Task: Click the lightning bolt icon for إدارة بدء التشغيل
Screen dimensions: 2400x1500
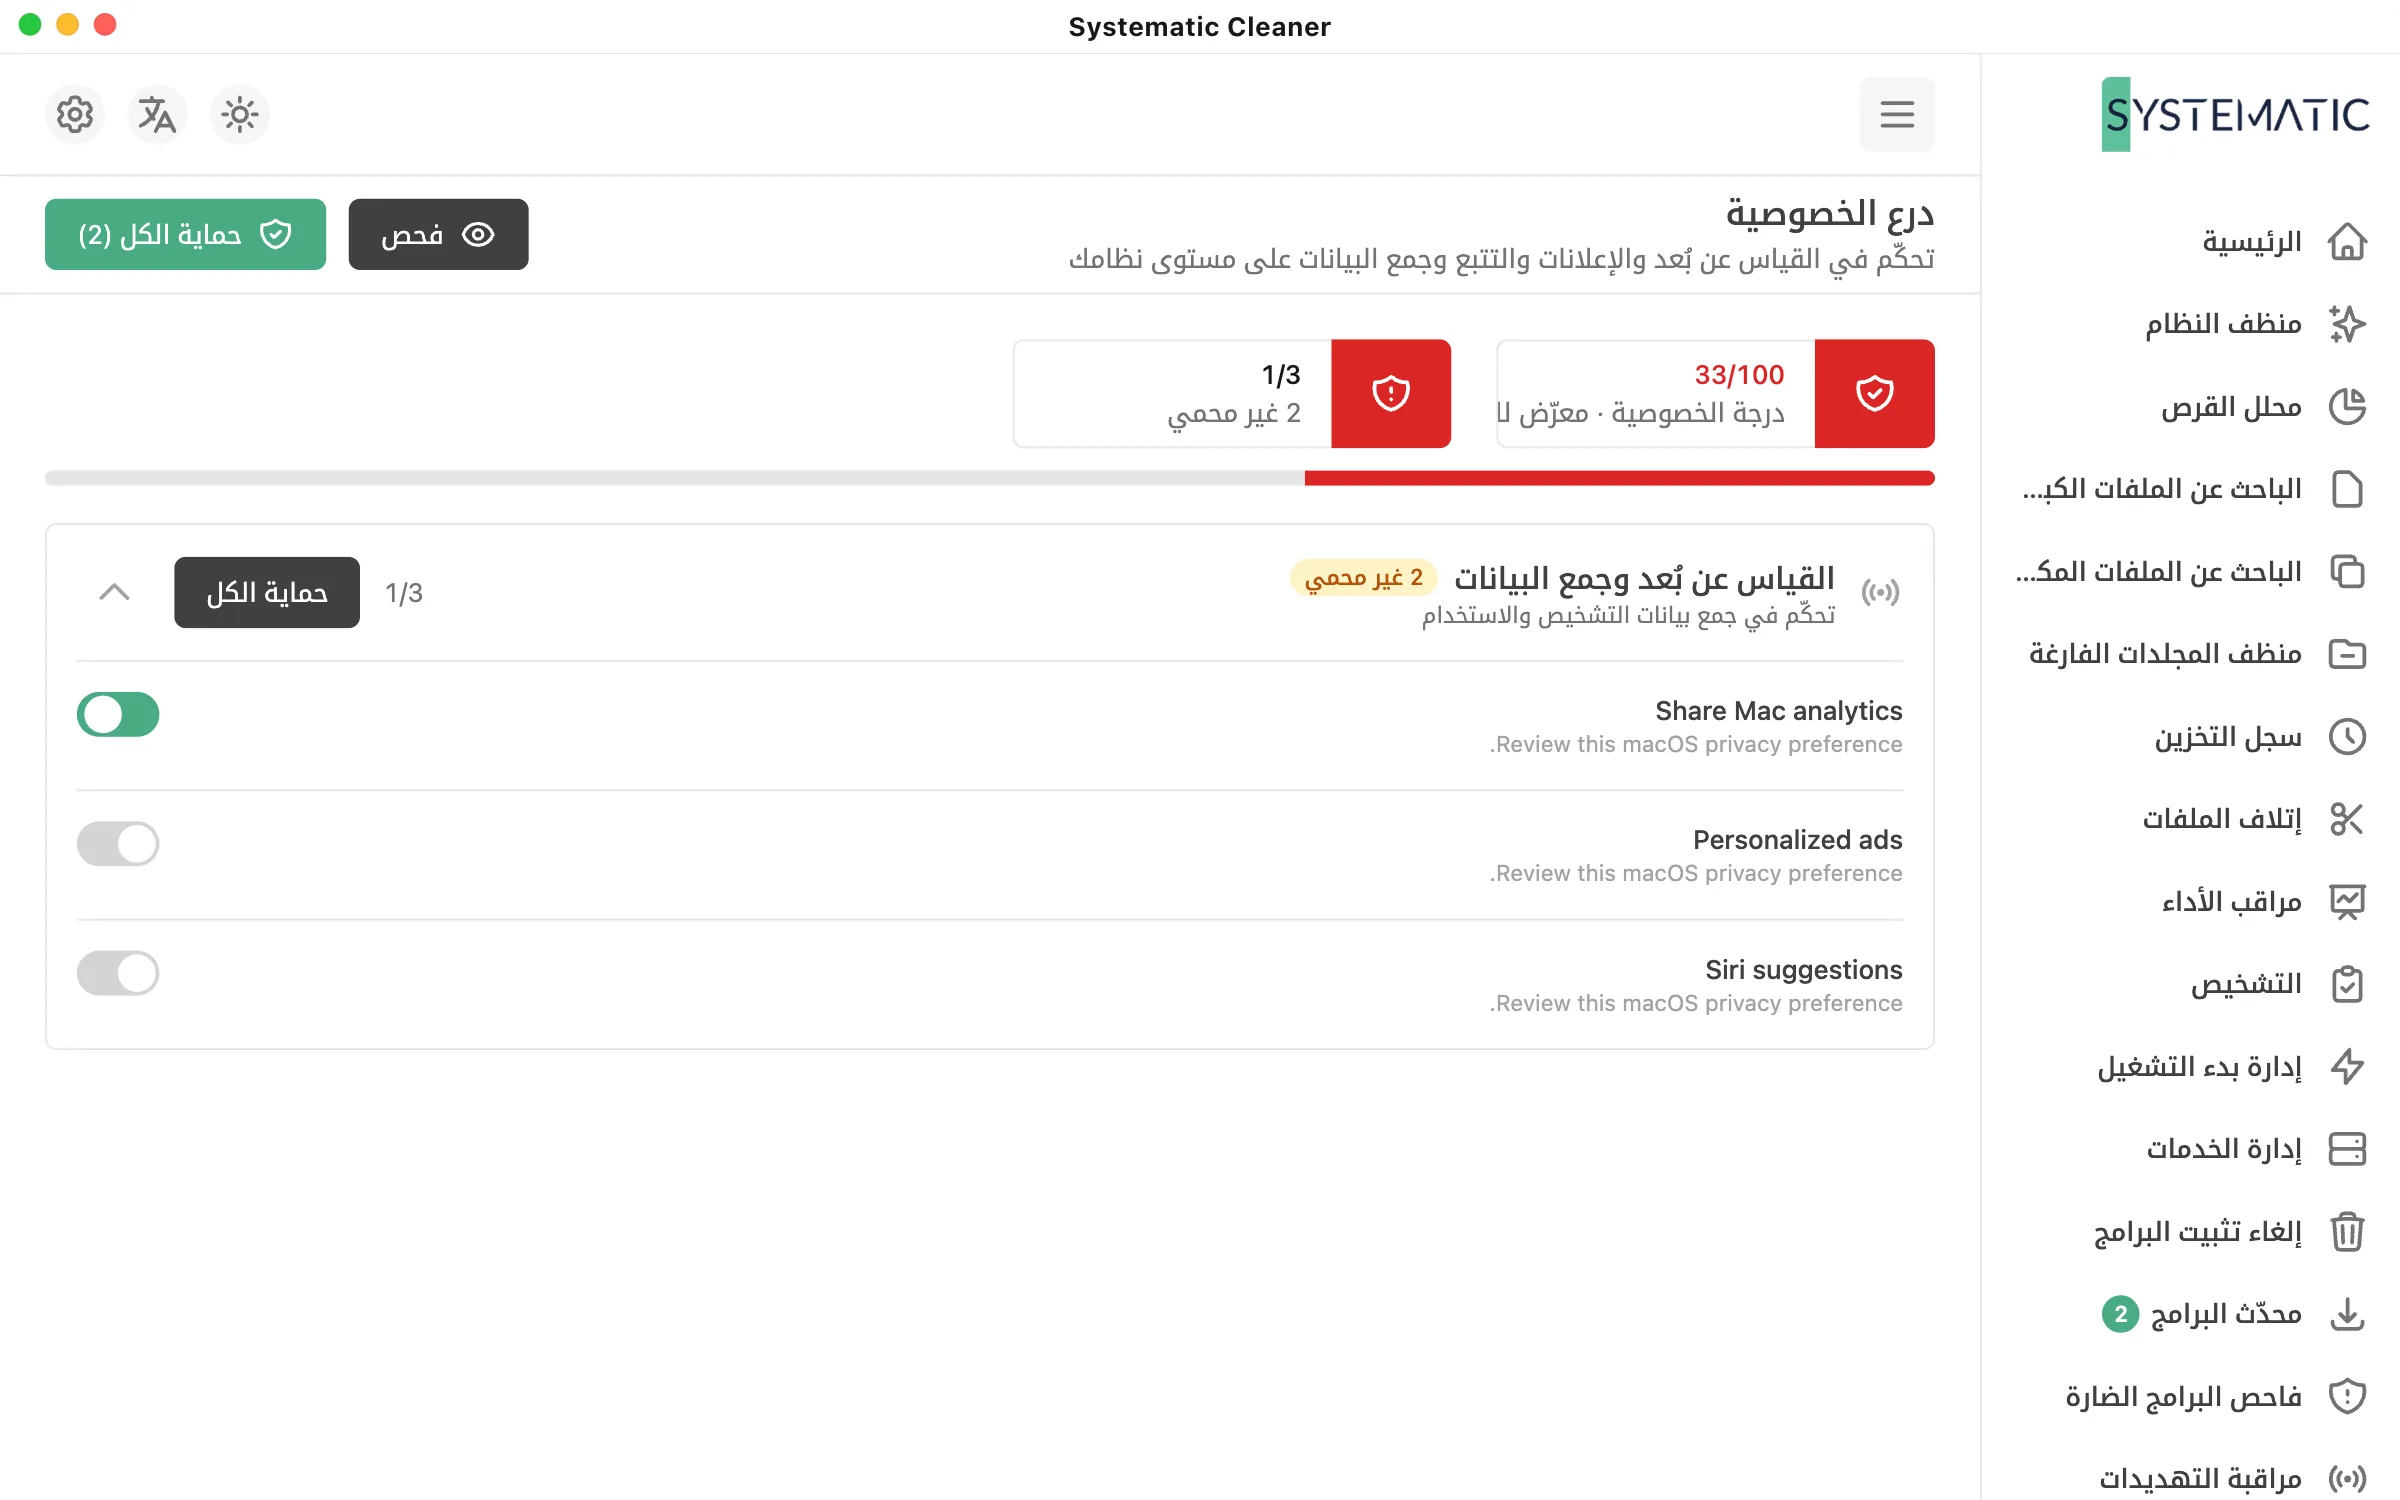Action: click(2347, 1067)
